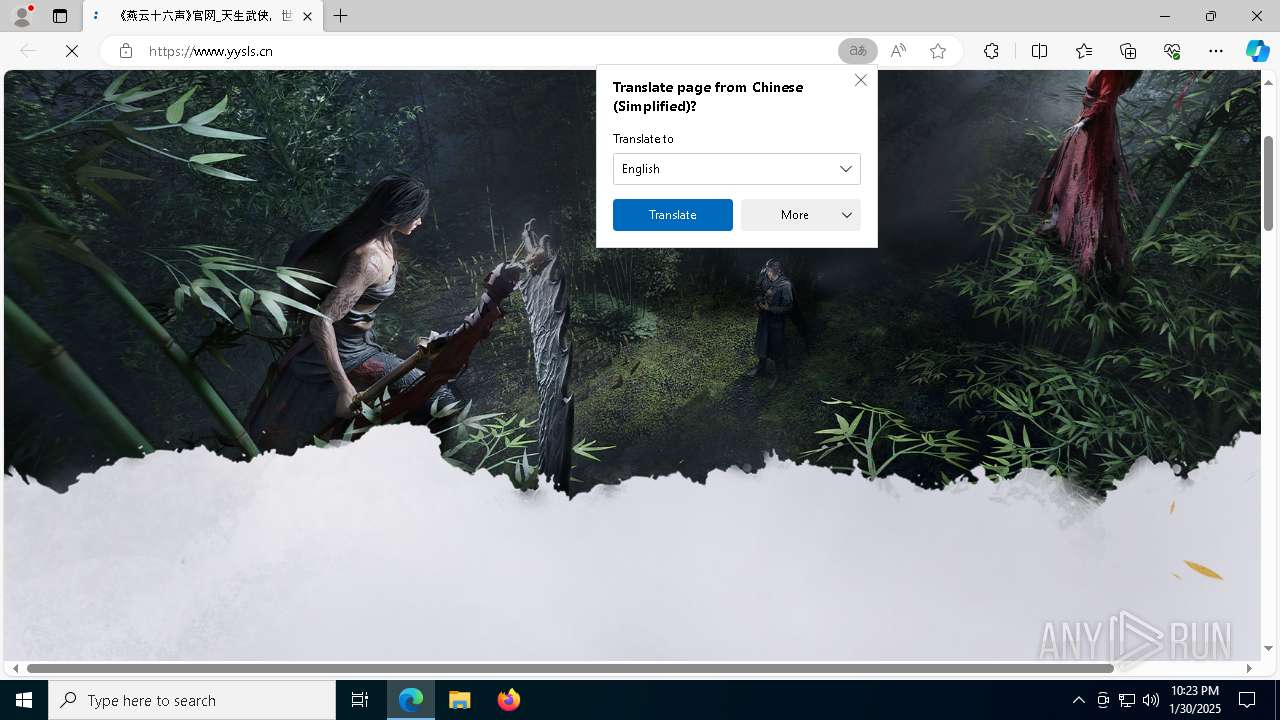Open the Windows Start menu
This screenshot has width=1280, height=720.
[x=24, y=700]
